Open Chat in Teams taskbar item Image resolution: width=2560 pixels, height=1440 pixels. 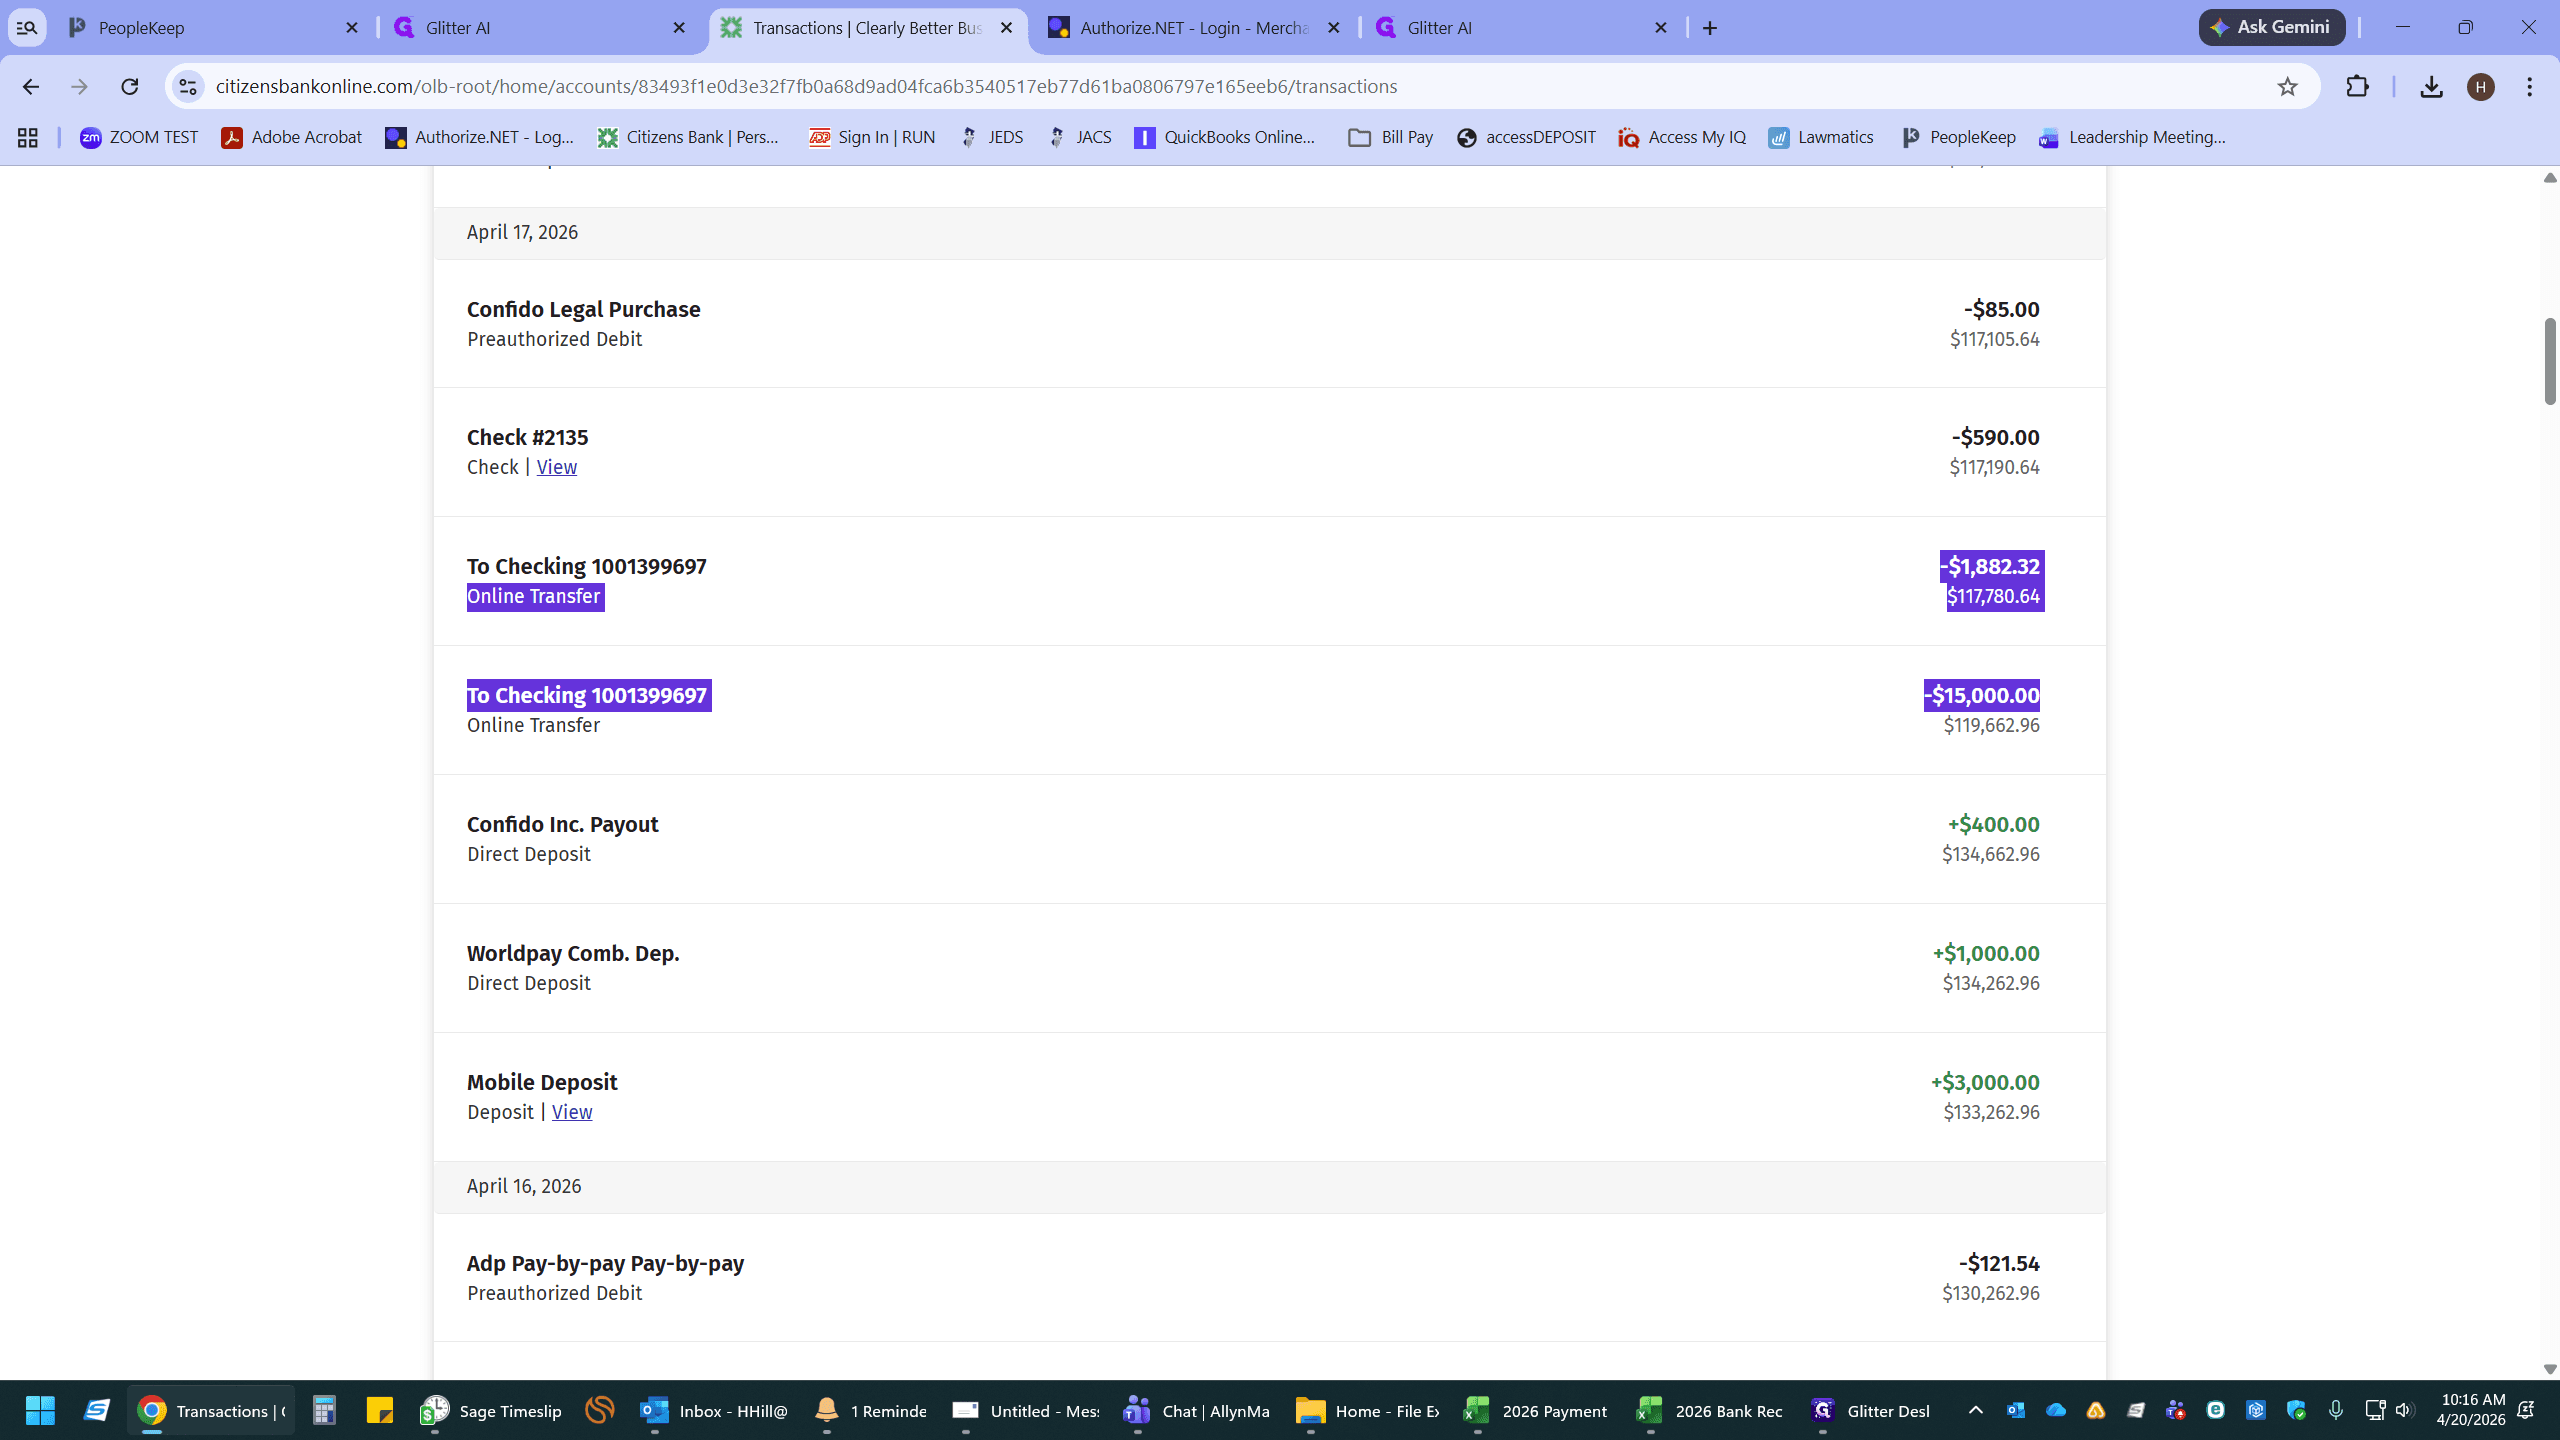pos(1196,1410)
